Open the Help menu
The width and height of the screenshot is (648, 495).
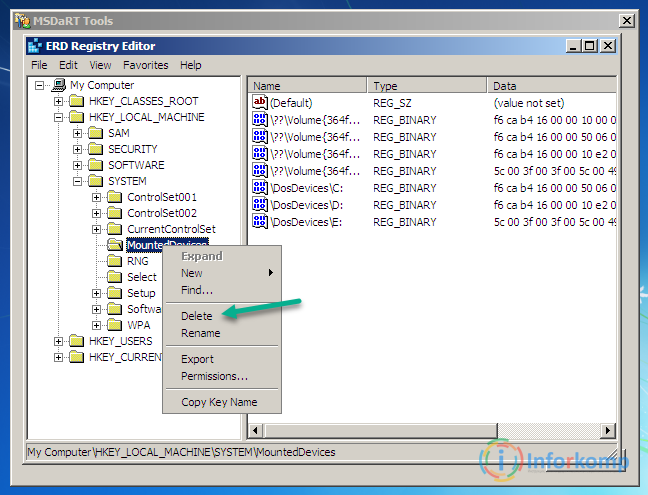(191, 65)
